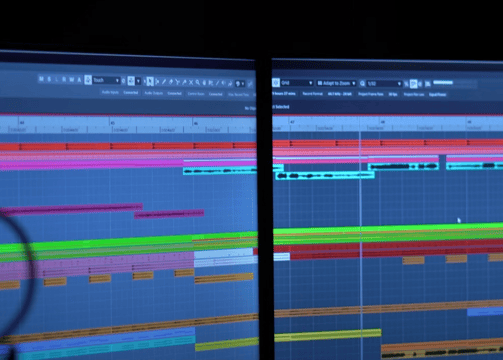503x360 pixels.
Task: Toggle the global Solo S button
Action: tap(49, 79)
